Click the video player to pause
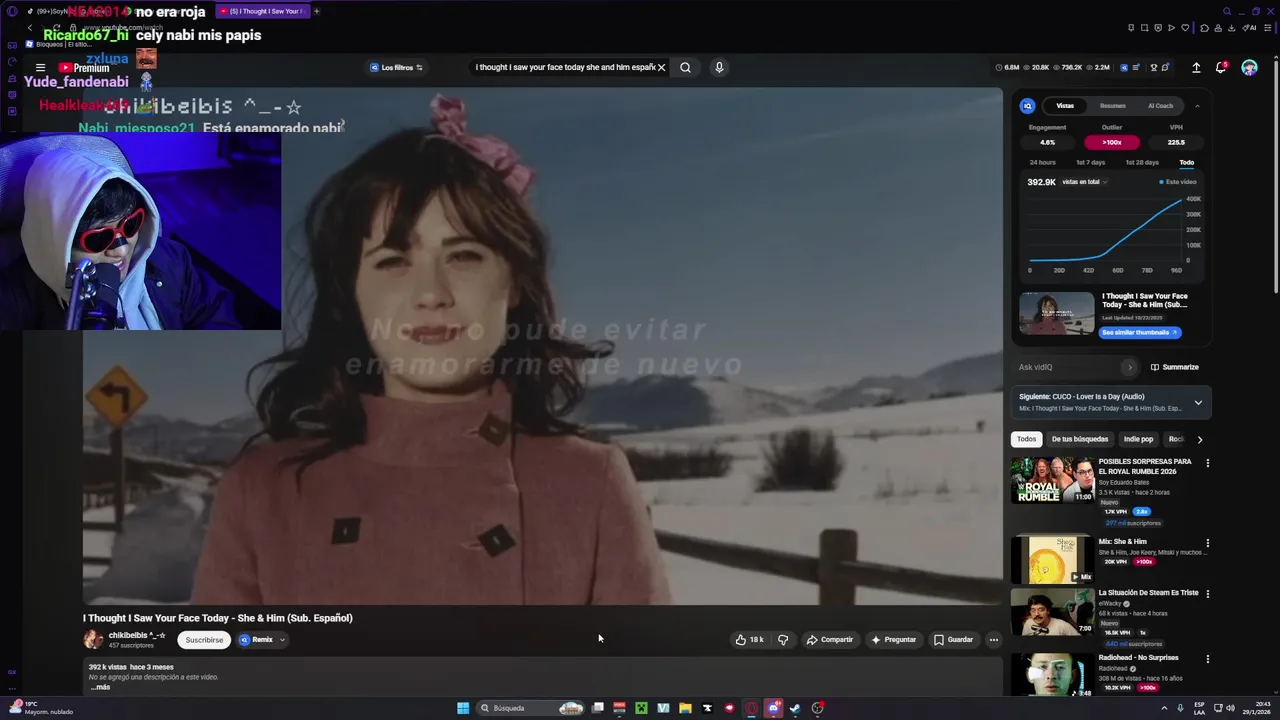This screenshot has height=720, width=1280. tap(542, 346)
